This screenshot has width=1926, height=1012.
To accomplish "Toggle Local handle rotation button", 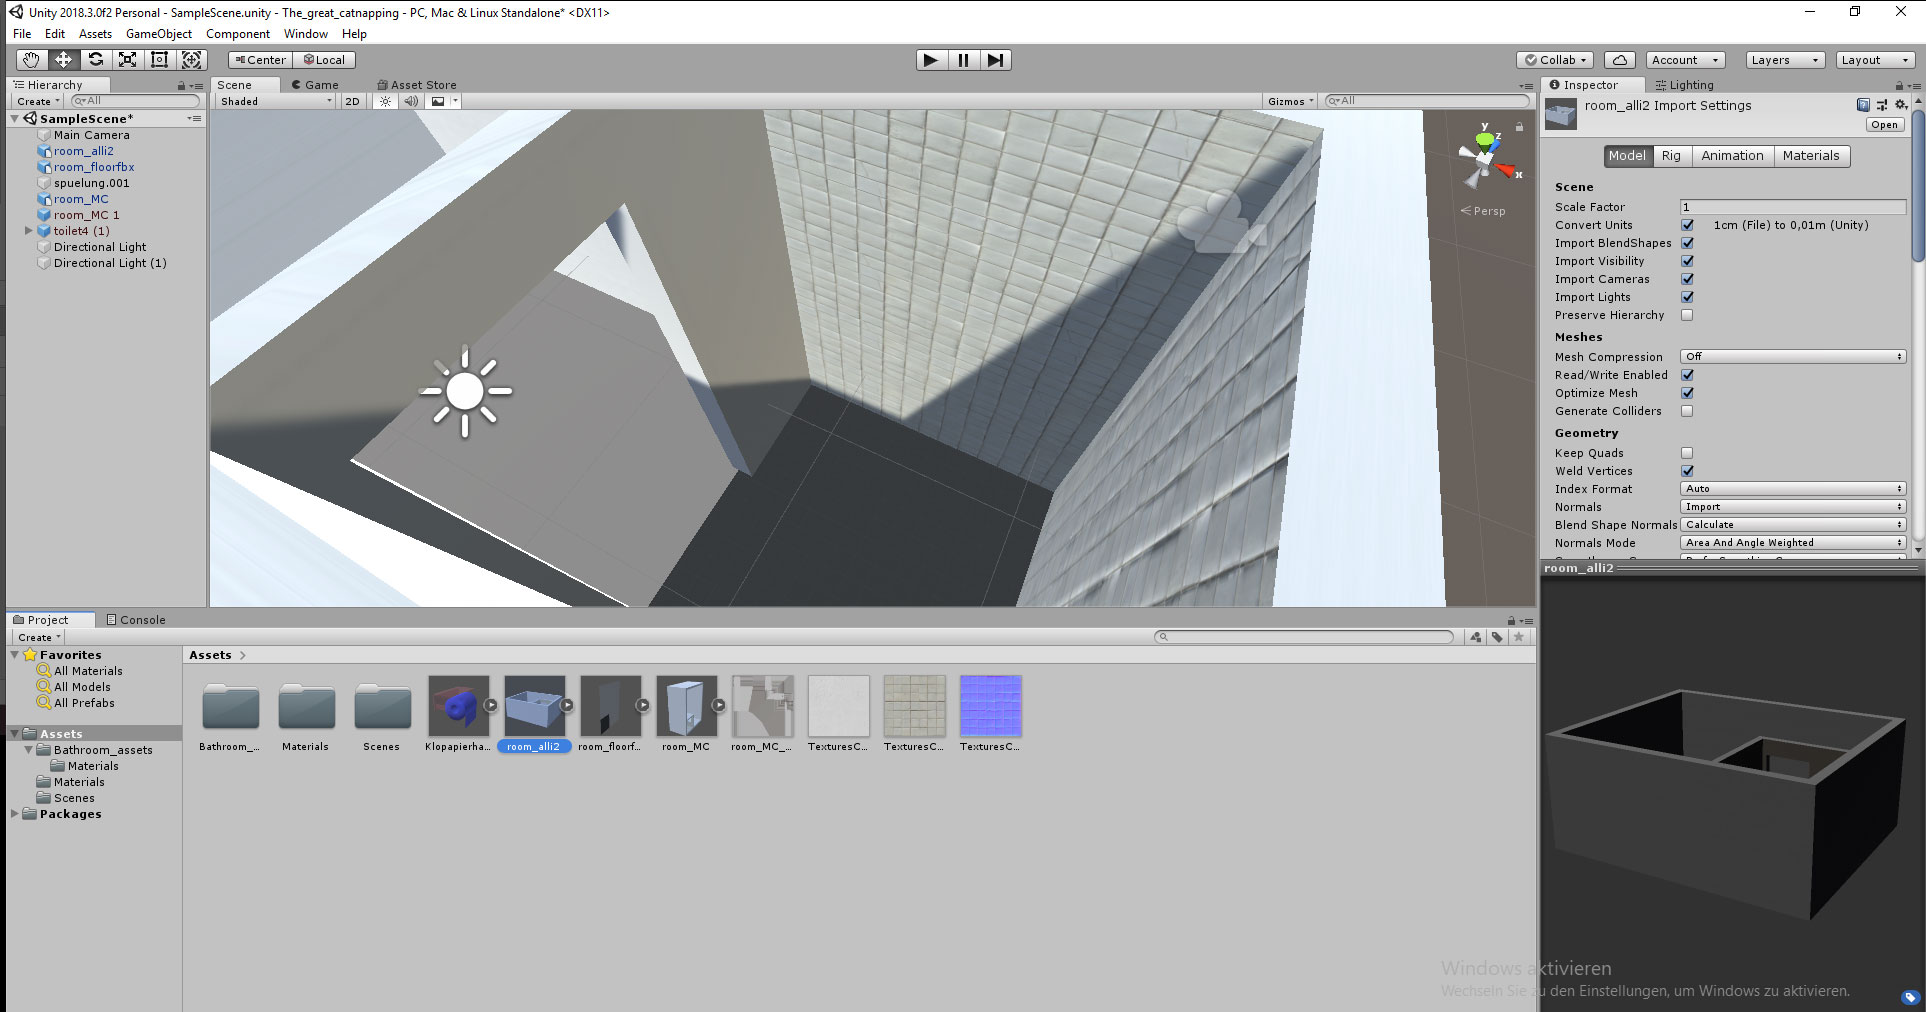I will (x=324, y=60).
